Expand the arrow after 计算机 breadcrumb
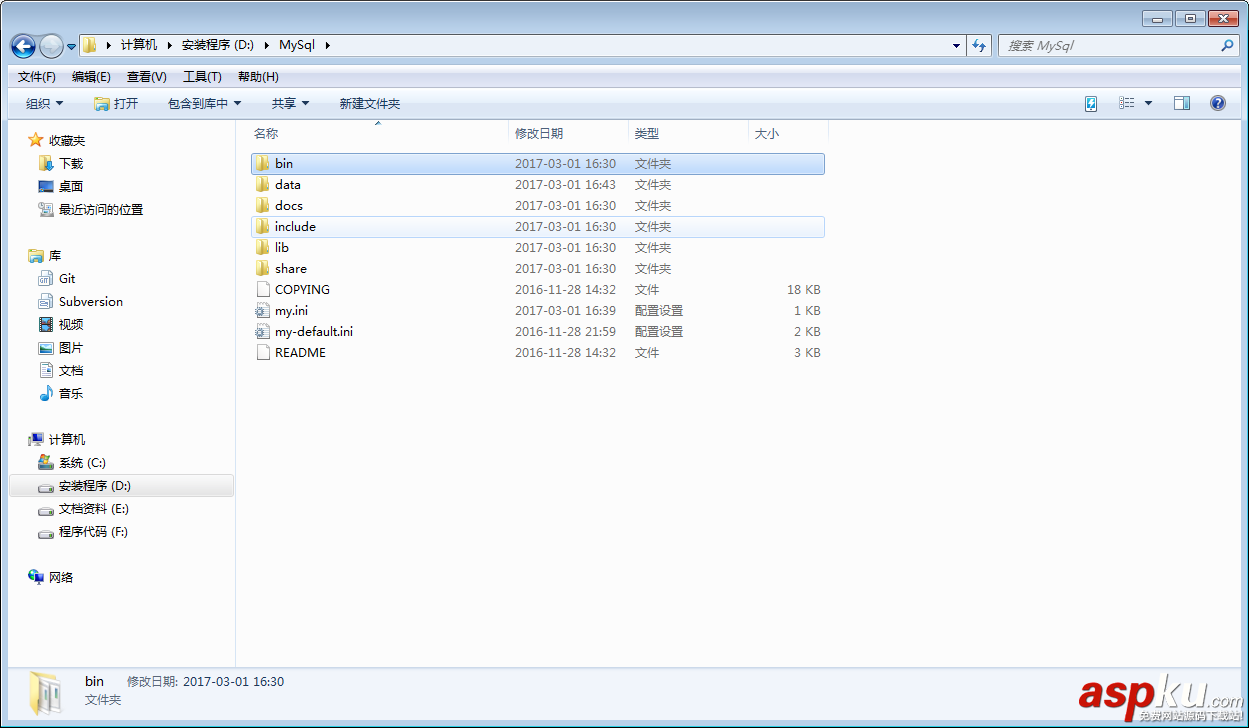The image size is (1249, 728). pyautogui.click(x=170, y=46)
